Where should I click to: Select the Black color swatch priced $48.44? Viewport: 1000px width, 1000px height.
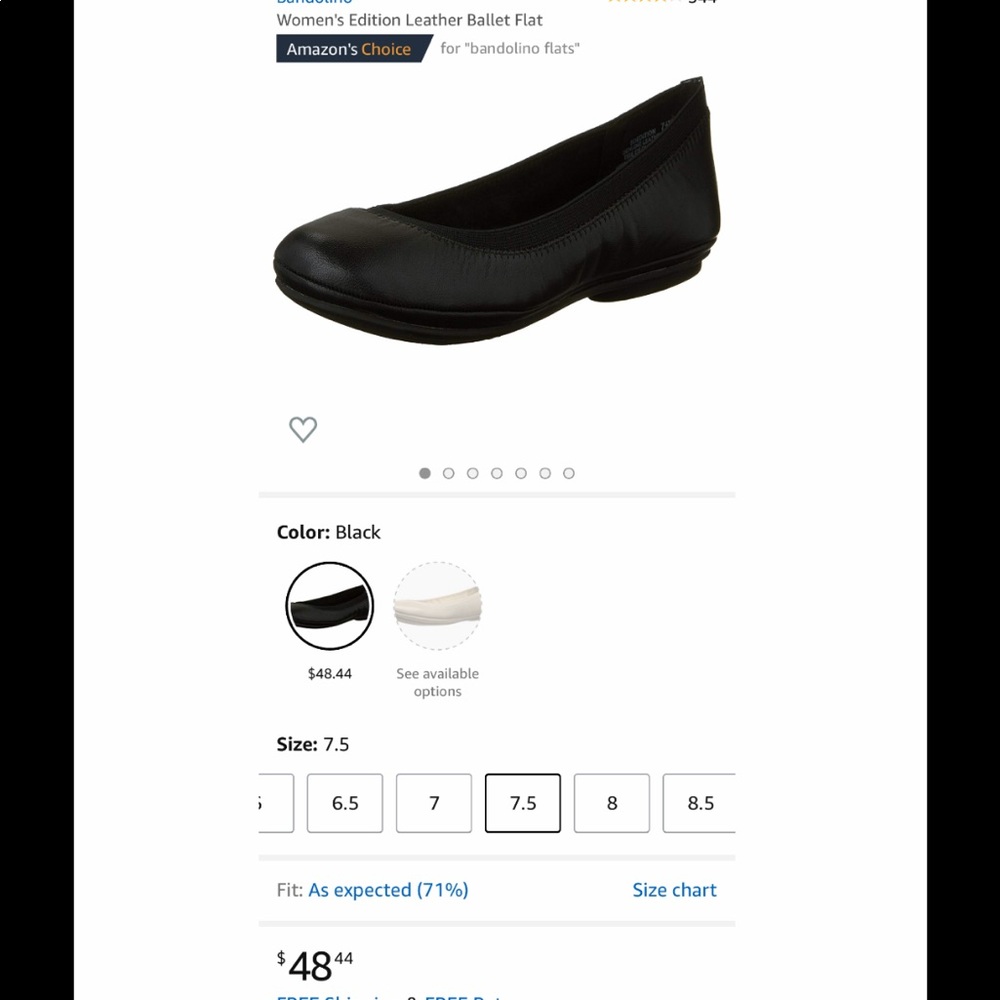pos(330,606)
